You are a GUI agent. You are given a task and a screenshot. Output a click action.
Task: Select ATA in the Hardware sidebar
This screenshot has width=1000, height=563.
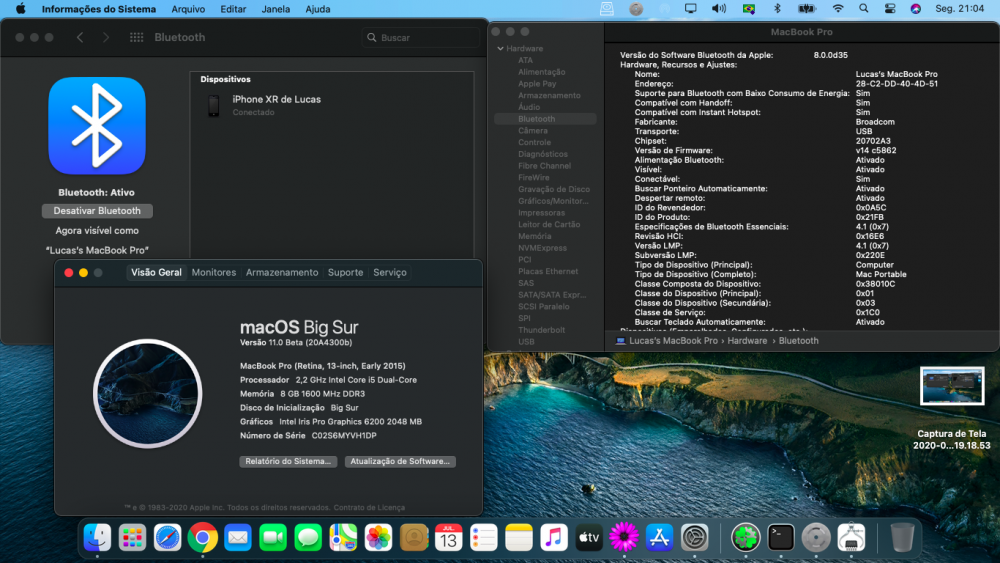click(526, 60)
